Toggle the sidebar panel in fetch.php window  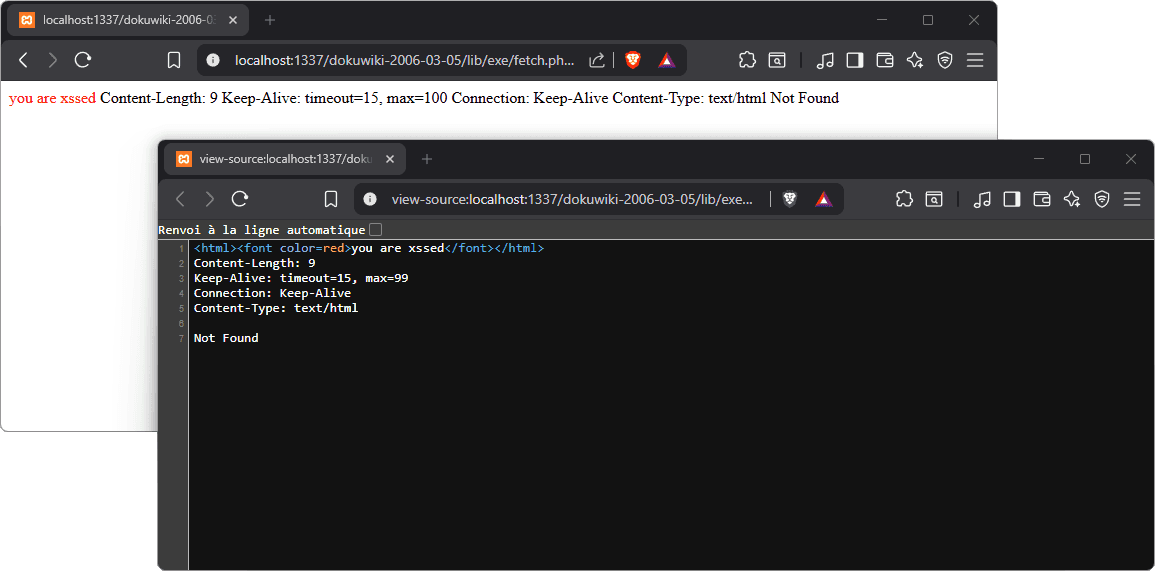pos(854,60)
